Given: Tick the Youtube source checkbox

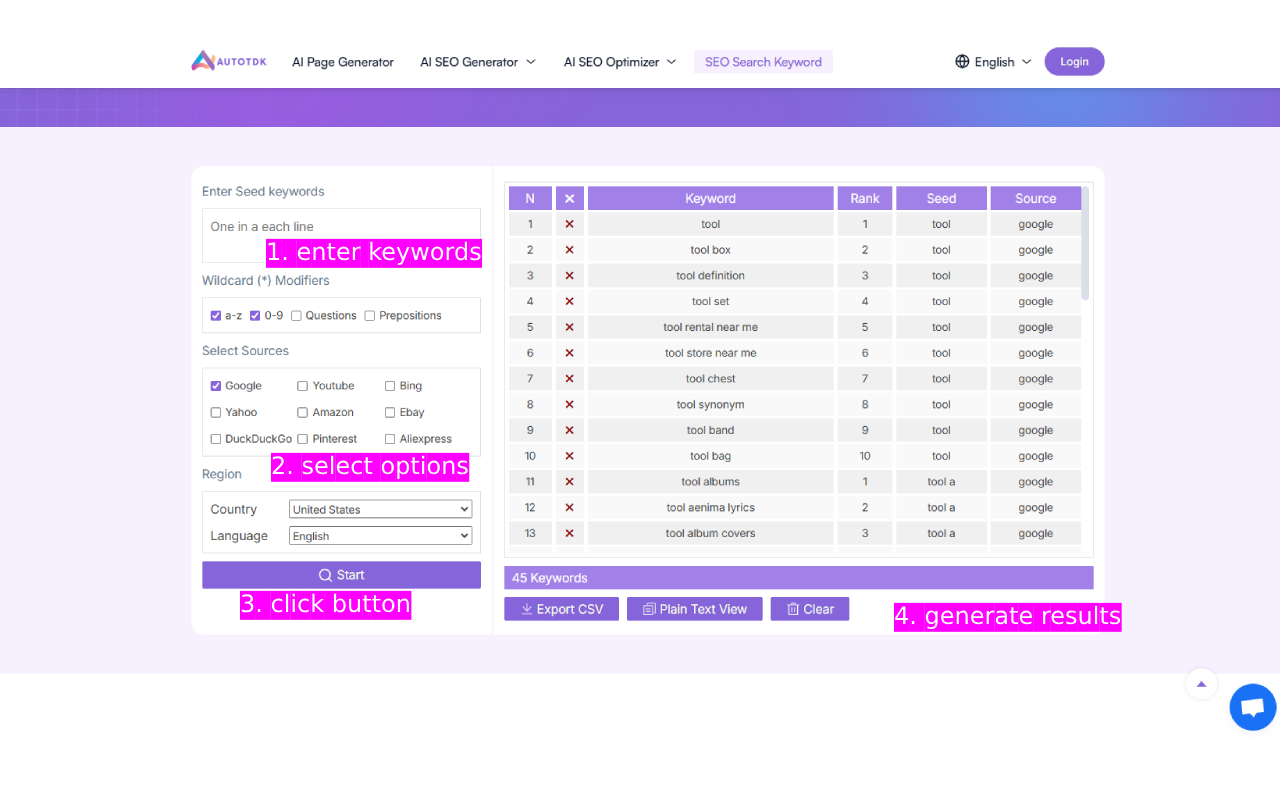Looking at the screenshot, I should tap(302, 386).
